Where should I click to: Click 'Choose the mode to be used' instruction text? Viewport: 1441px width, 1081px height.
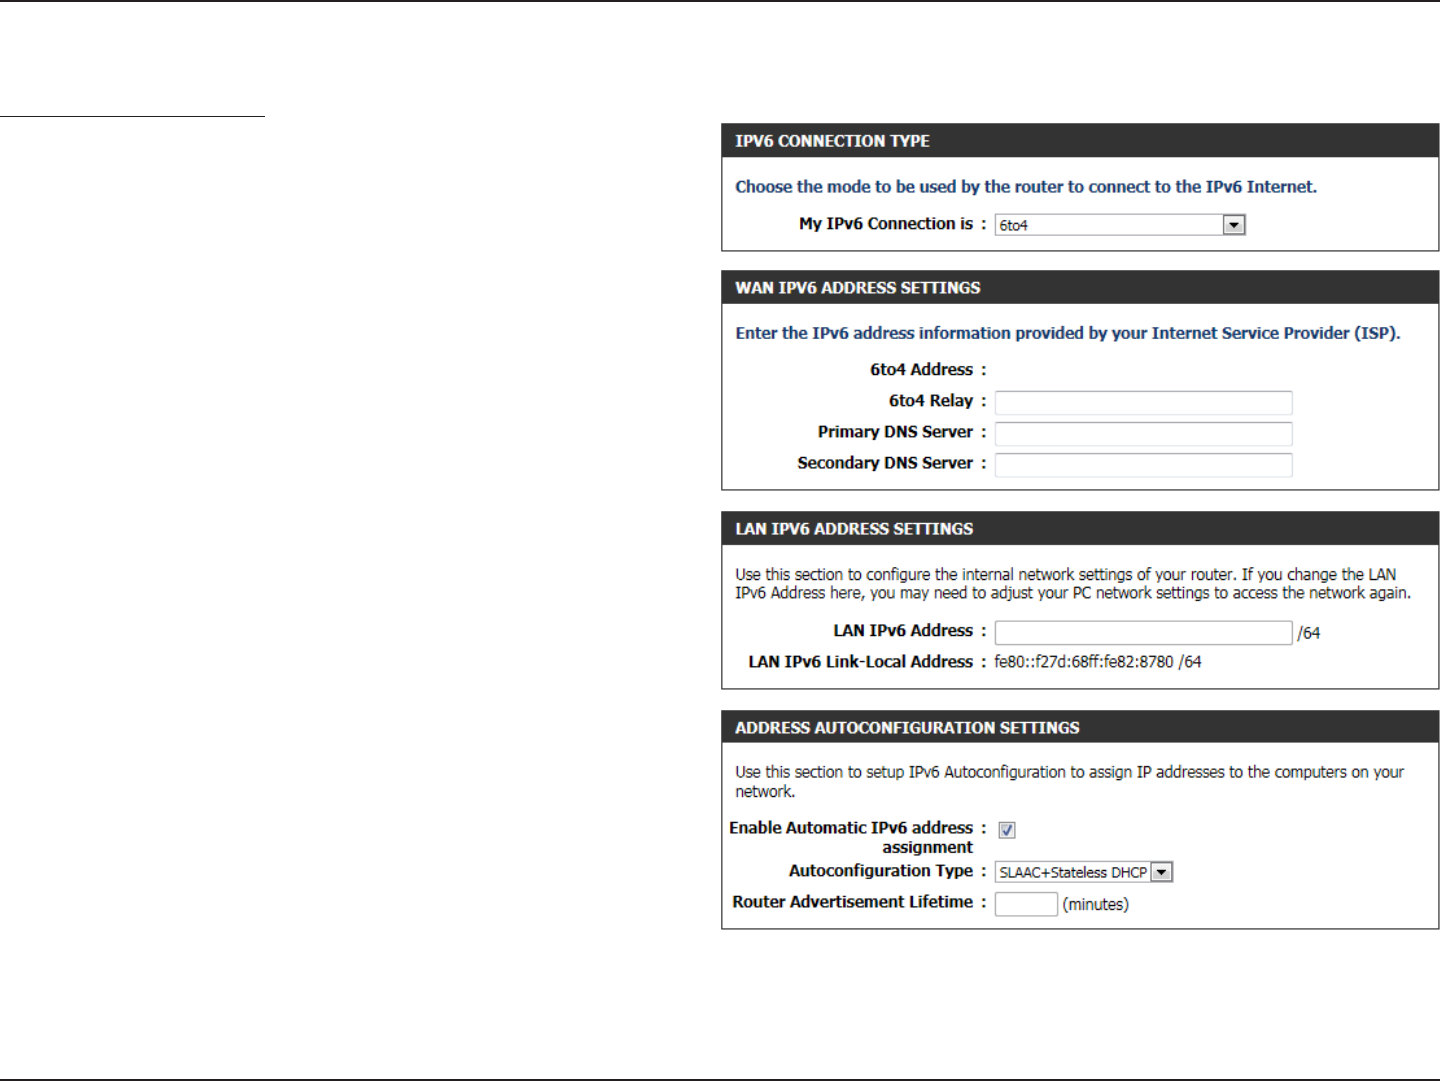click(1026, 187)
